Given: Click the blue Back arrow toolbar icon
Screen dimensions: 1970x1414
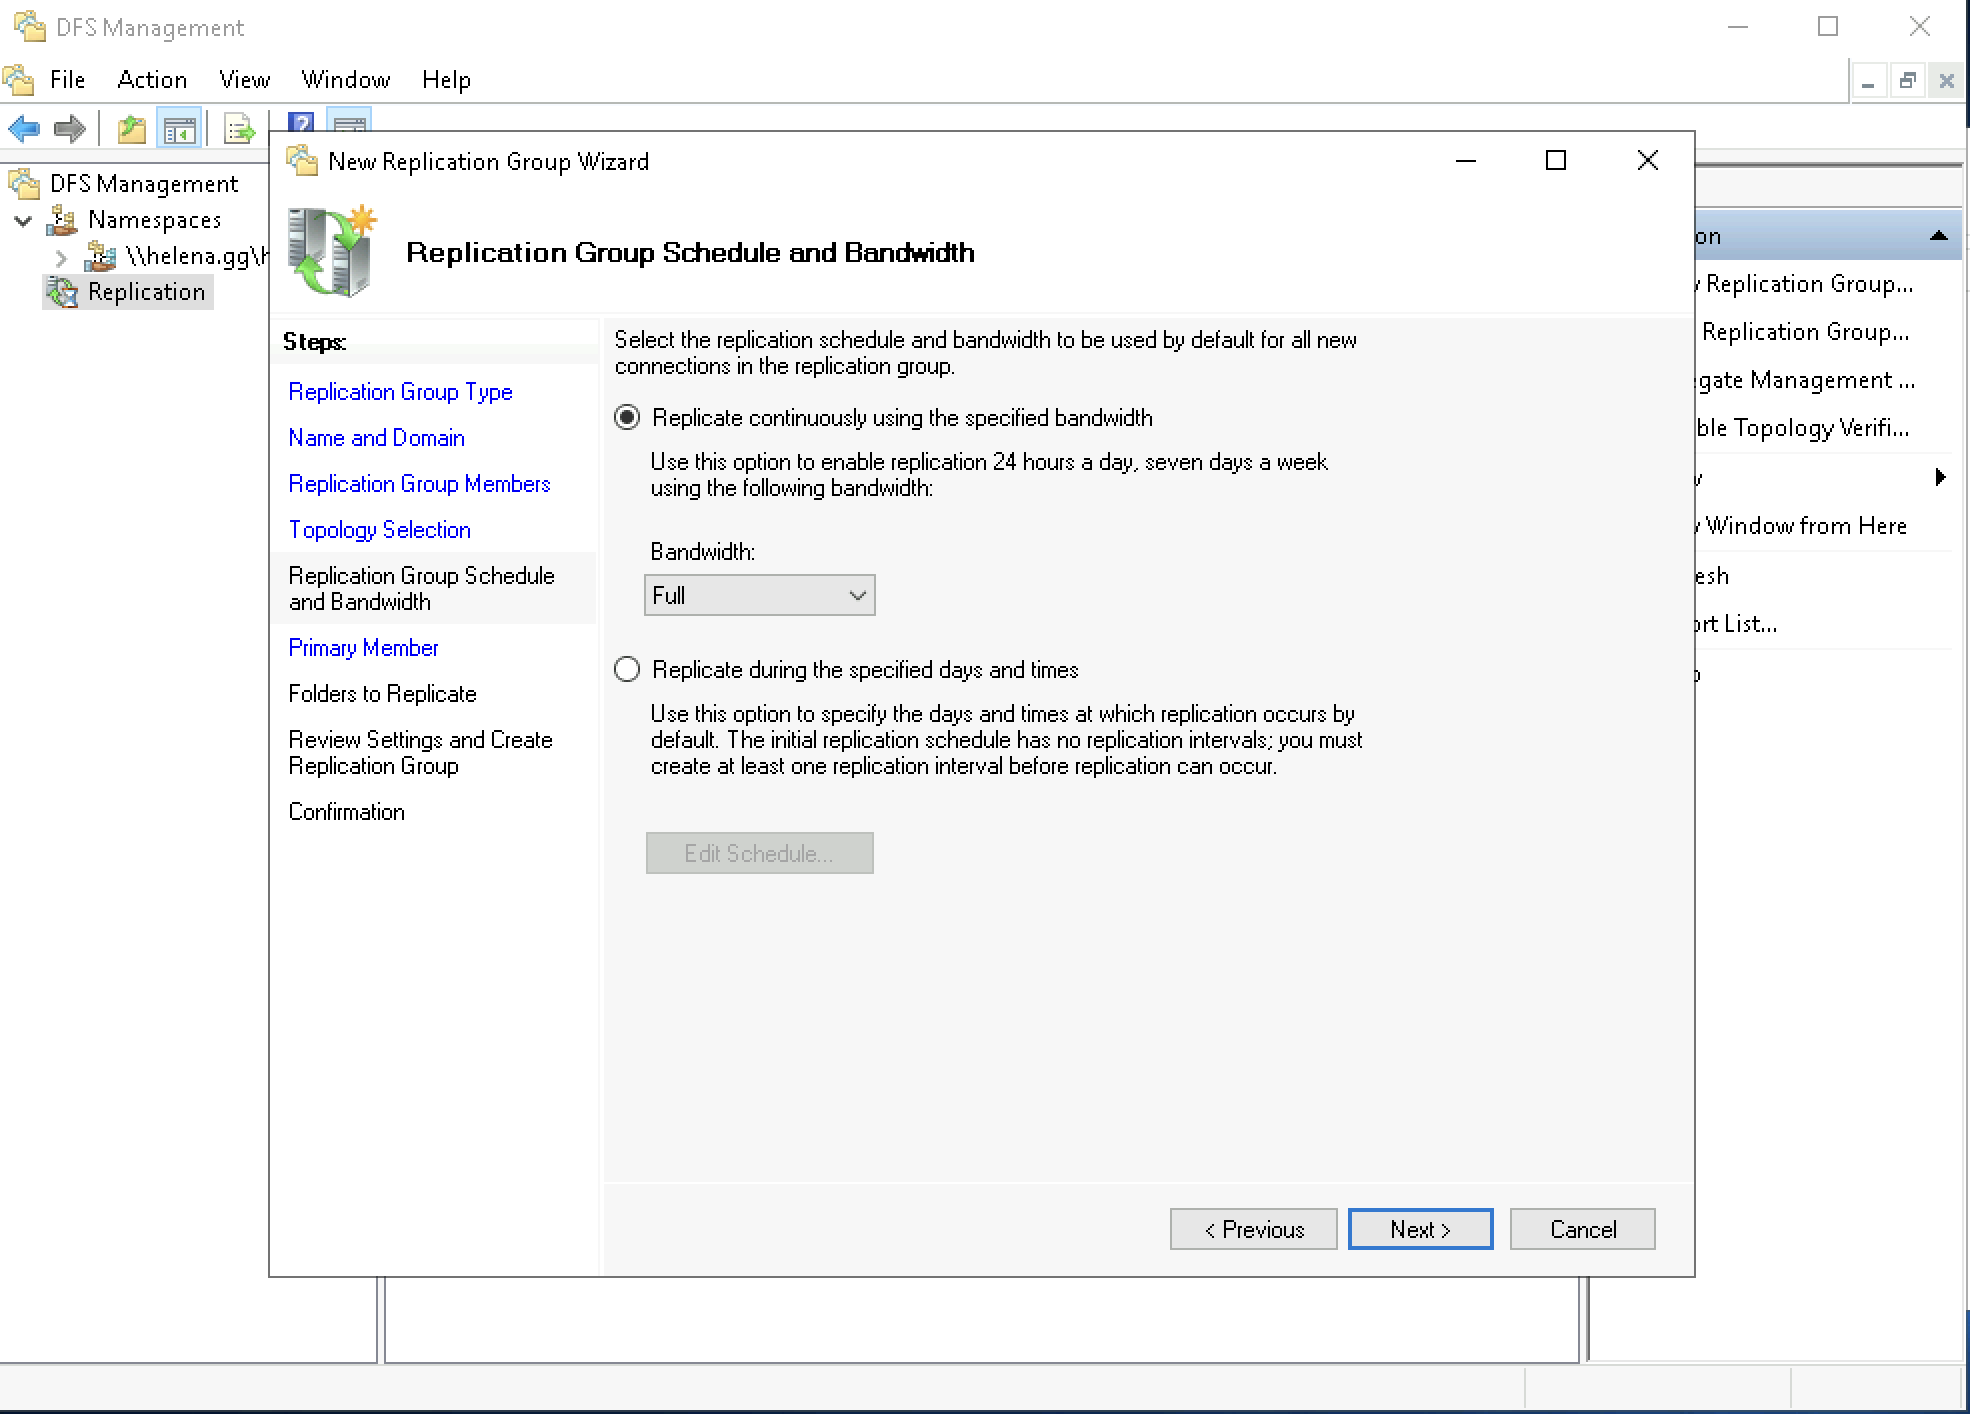Looking at the screenshot, I should point(24,128).
